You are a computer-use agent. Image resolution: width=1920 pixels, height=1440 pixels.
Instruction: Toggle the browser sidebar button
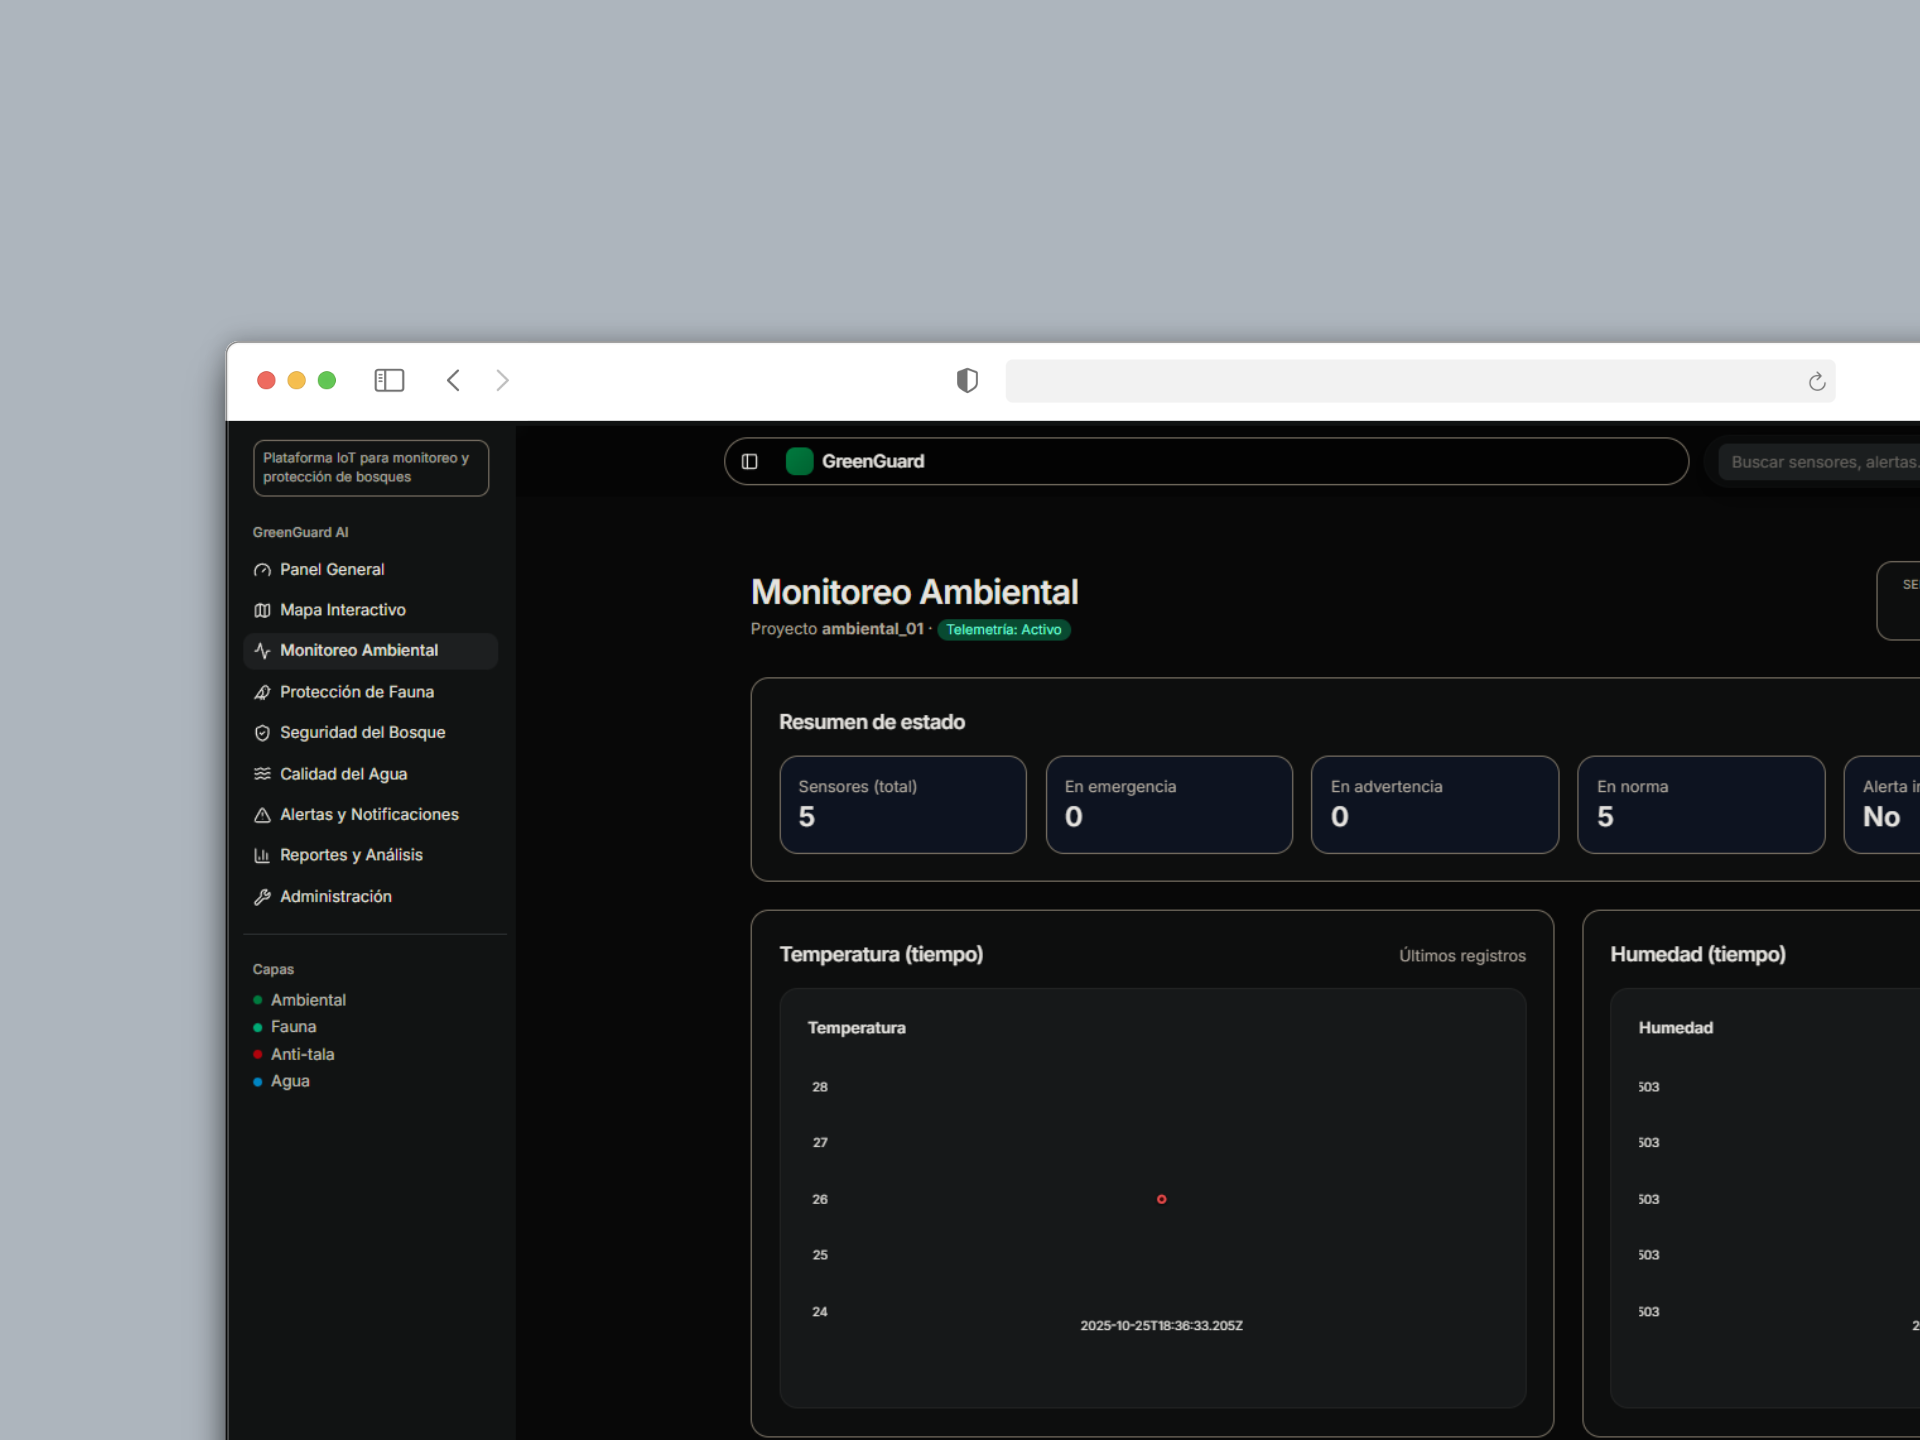pos(389,380)
